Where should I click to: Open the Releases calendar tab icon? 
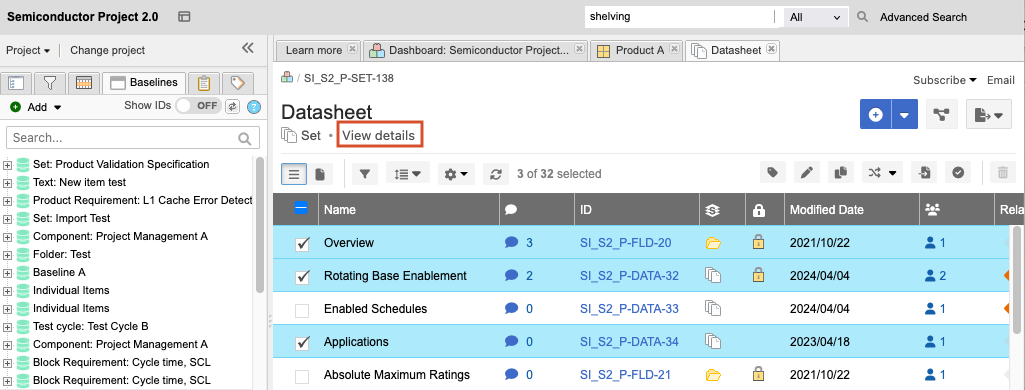(x=84, y=83)
